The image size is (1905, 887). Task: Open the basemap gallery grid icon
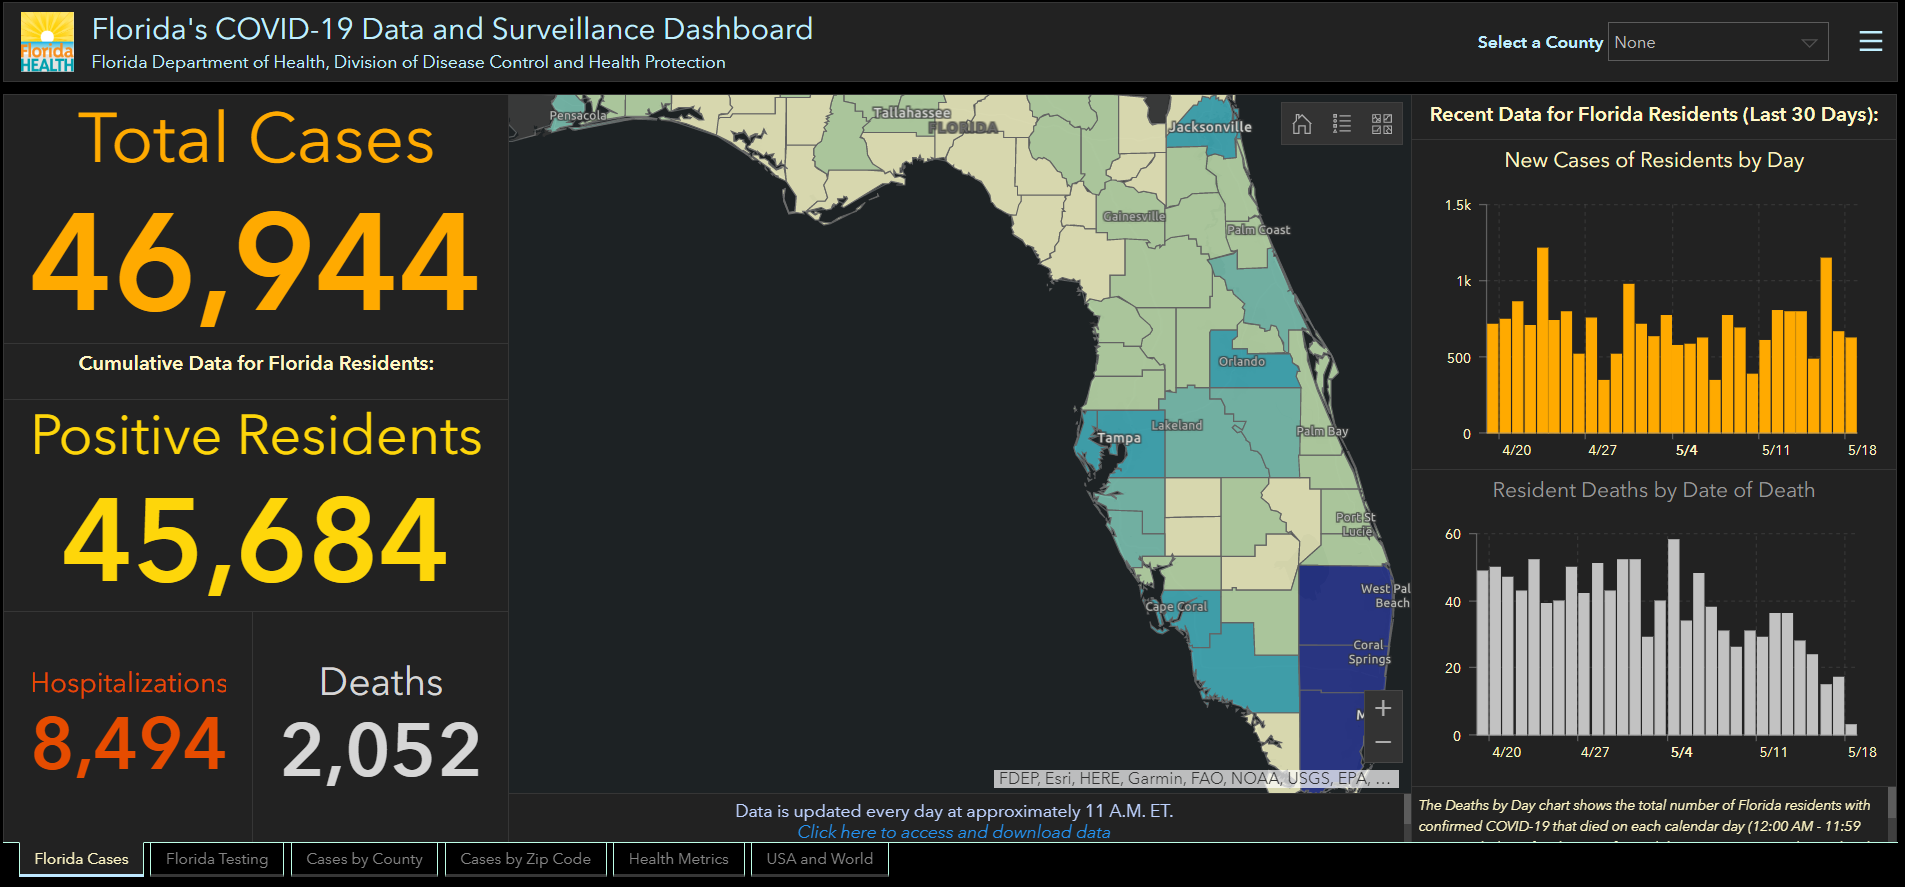(1382, 124)
